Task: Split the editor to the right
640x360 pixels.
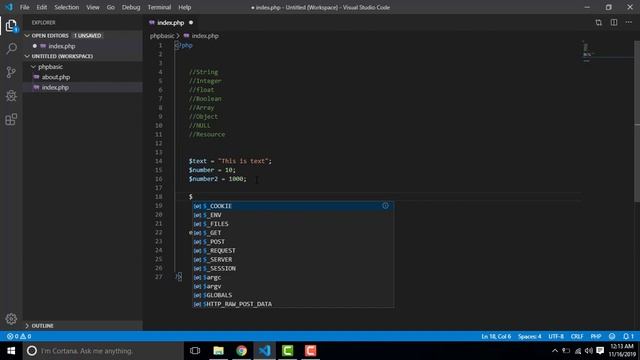Action: coord(614,23)
